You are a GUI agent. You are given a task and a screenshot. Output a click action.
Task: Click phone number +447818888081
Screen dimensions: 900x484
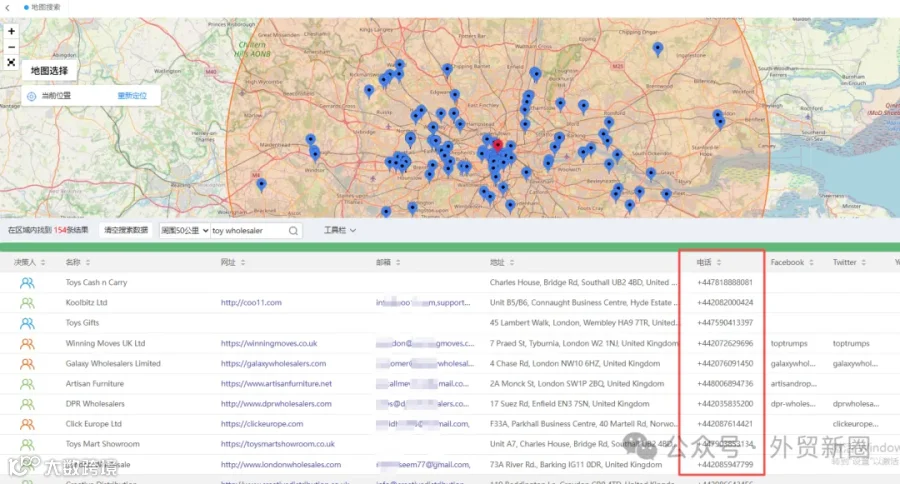click(x=725, y=282)
